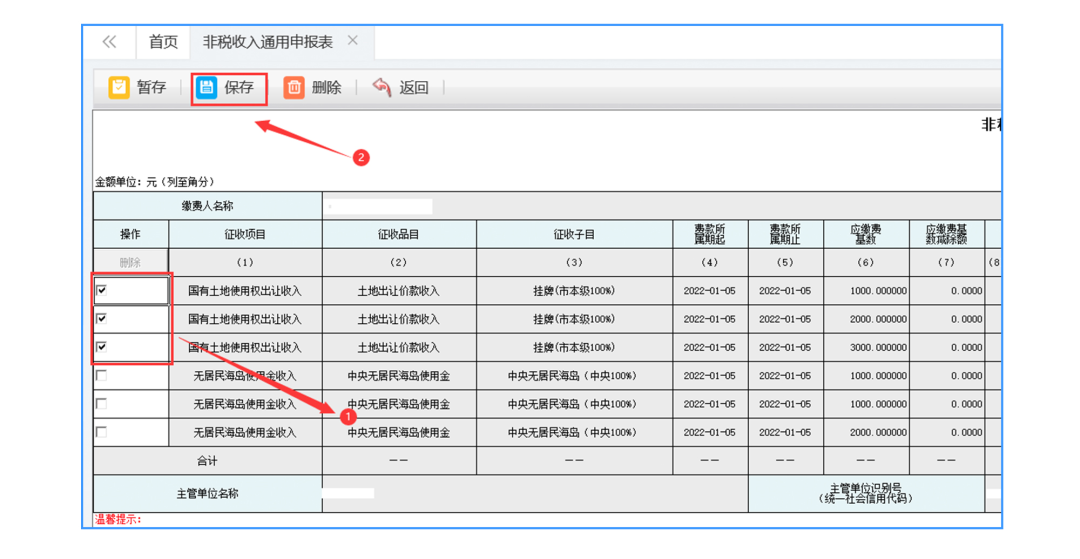Uncheck the 国有土地 row with base 1000.000000
The image size is (1080, 559).
[101, 291]
